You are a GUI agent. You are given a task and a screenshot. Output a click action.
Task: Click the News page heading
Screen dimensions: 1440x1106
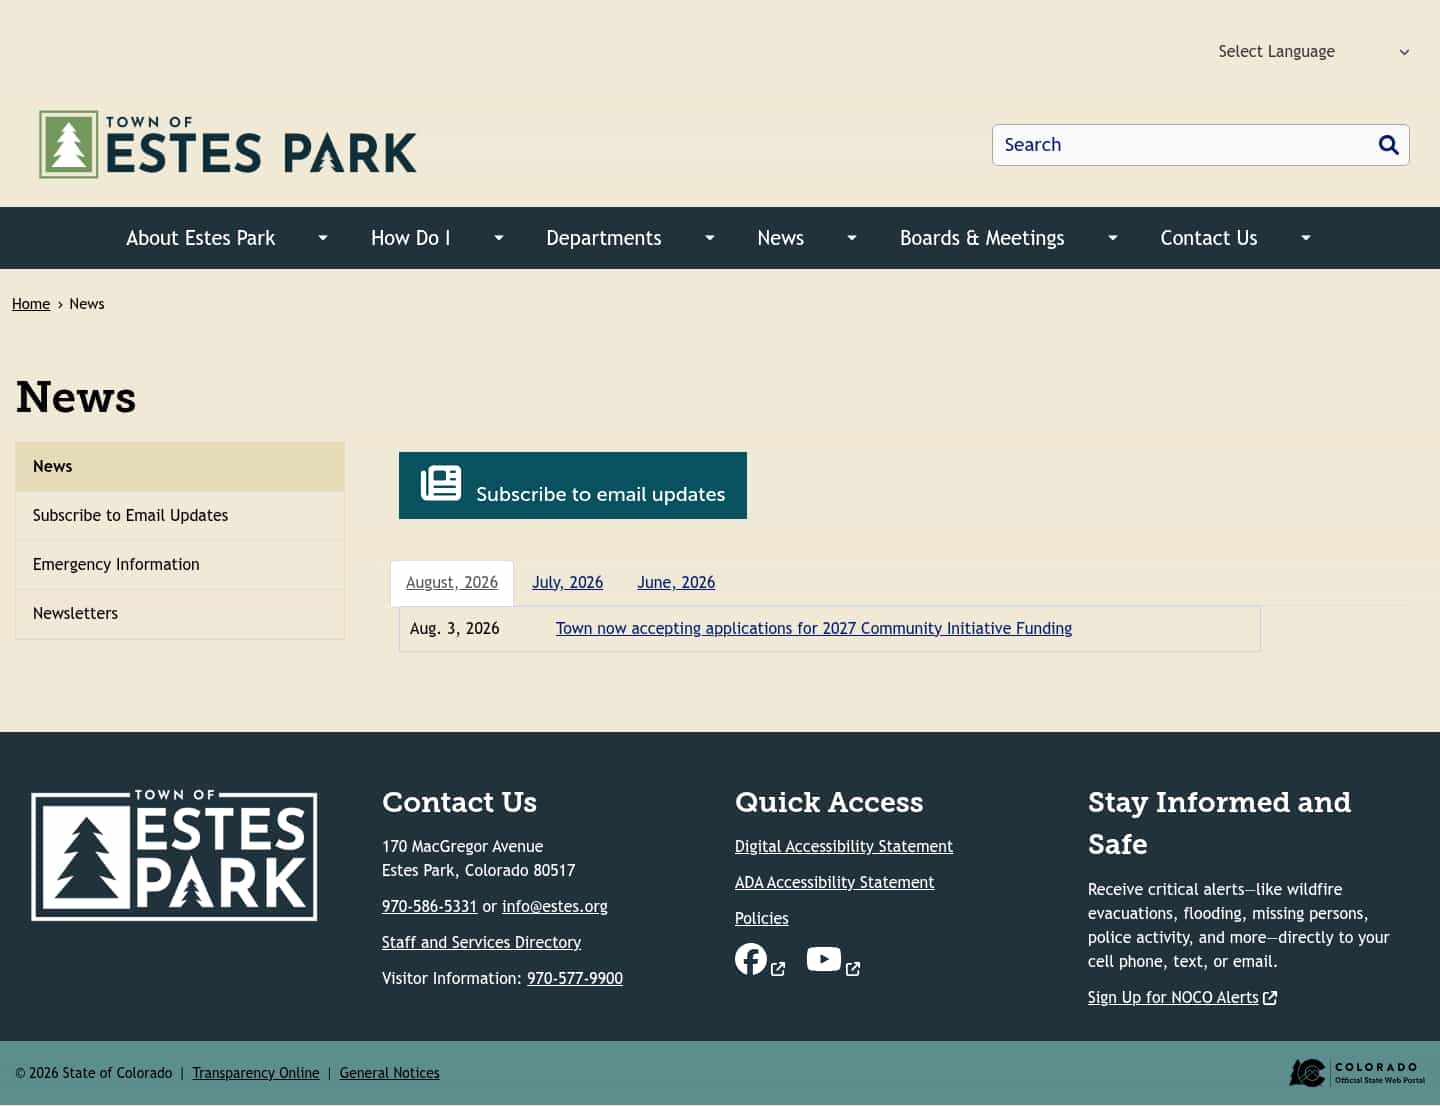click(x=76, y=397)
